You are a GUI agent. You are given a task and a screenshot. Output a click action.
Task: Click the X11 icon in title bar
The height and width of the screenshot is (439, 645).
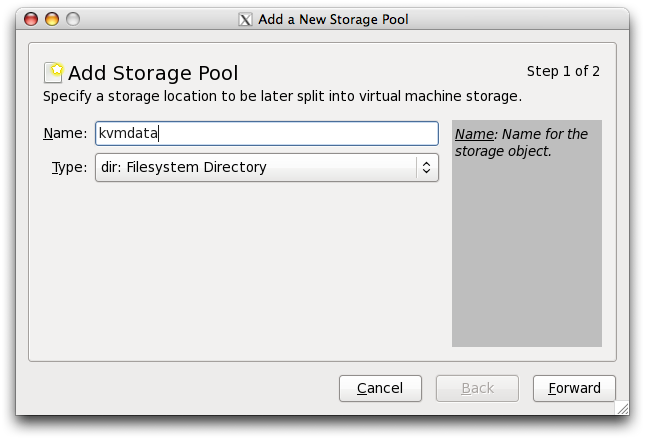tap(246, 19)
